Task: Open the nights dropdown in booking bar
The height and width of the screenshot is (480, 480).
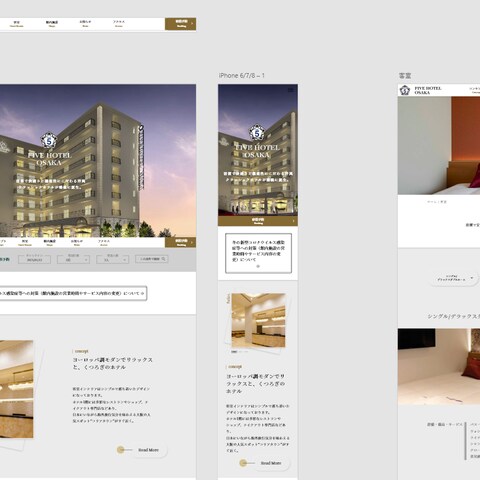Action: tap(73, 259)
